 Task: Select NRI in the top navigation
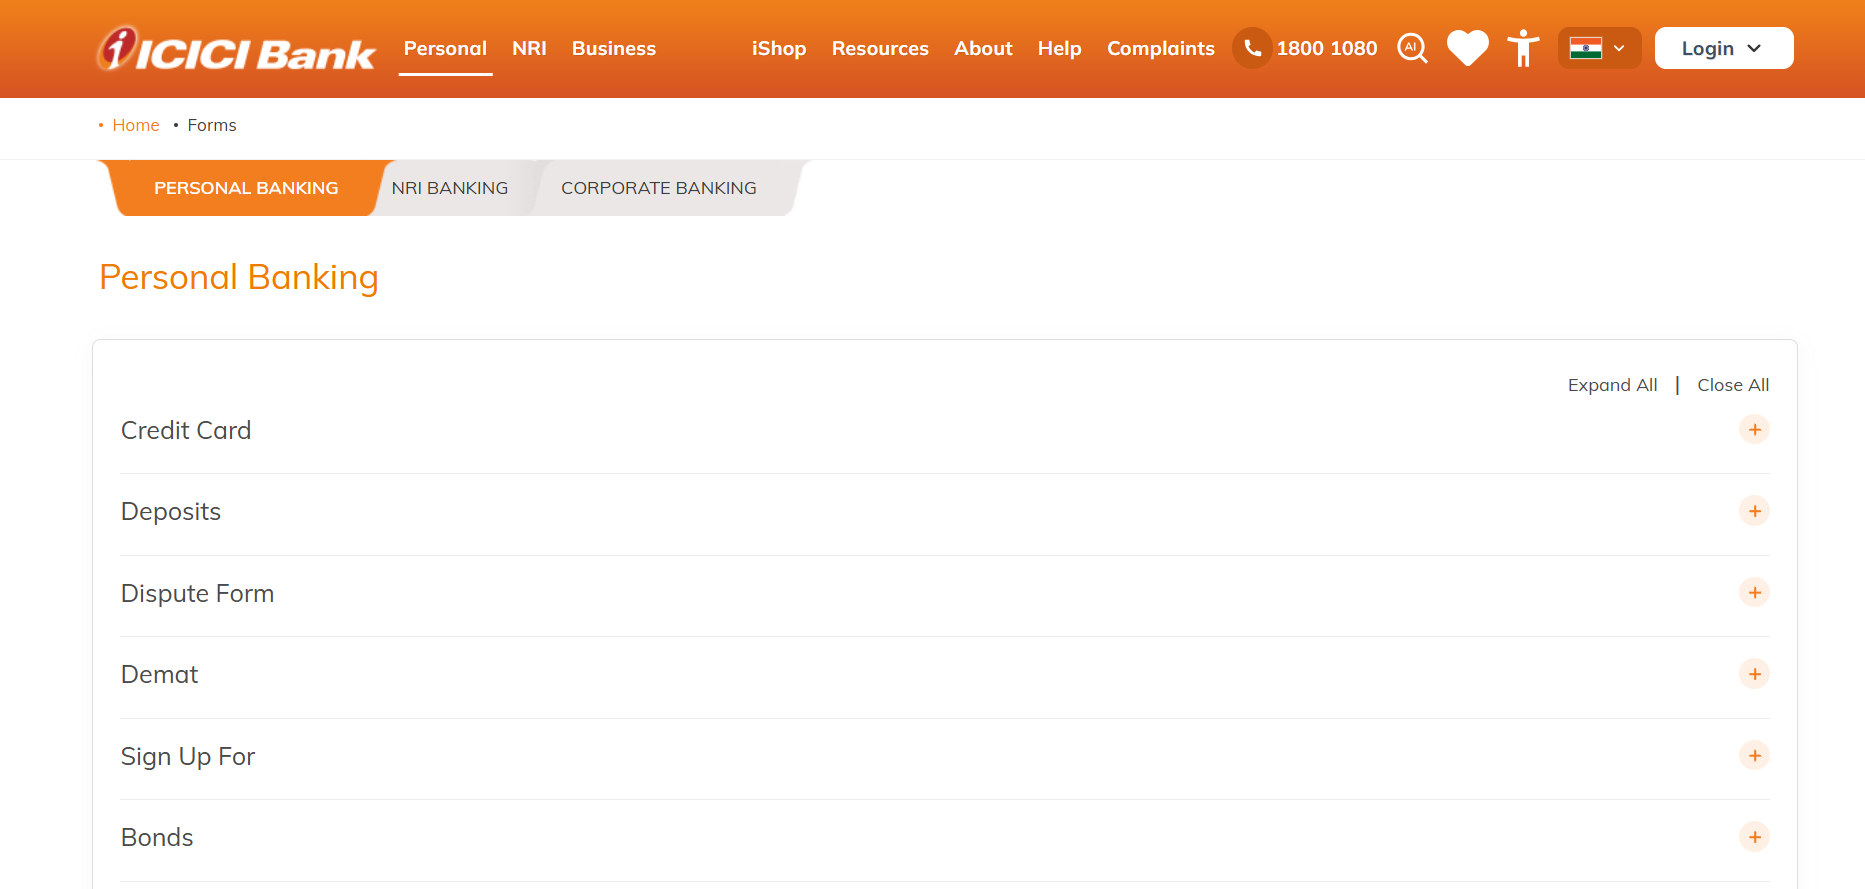tap(529, 48)
